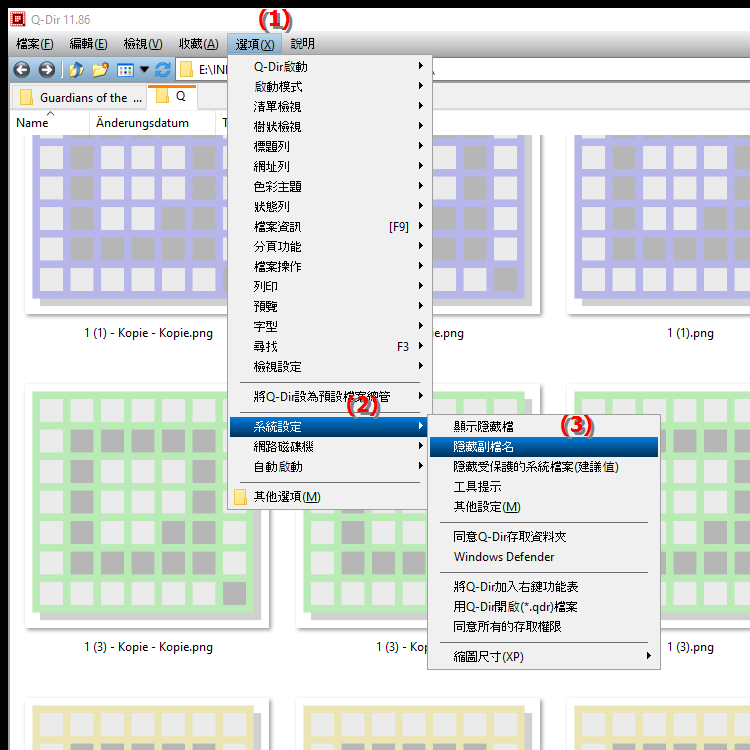Refresh with the blue arrows icon

coord(163,70)
